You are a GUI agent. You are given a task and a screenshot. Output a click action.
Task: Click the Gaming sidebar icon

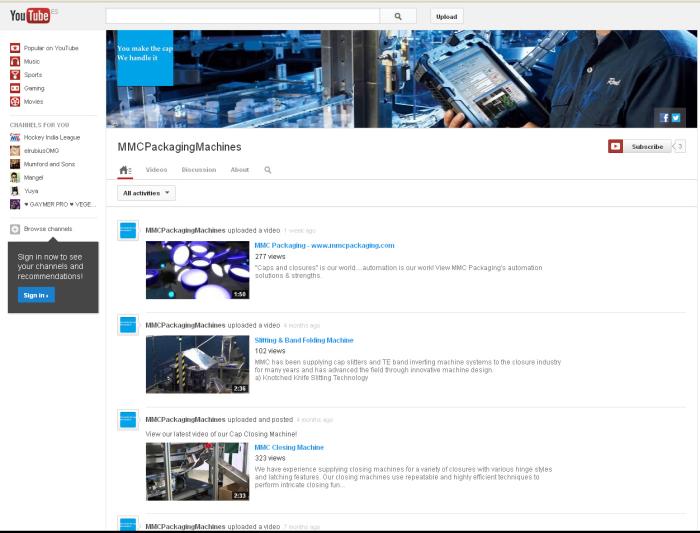(x=15, y=88)
